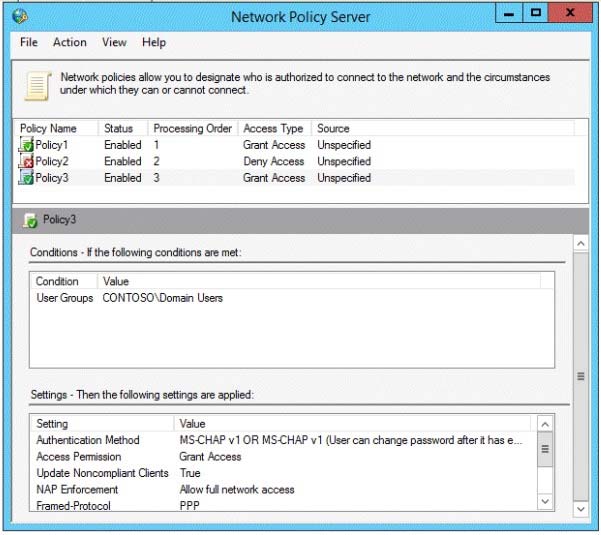Click the settings list scroll up arrow

545,424
